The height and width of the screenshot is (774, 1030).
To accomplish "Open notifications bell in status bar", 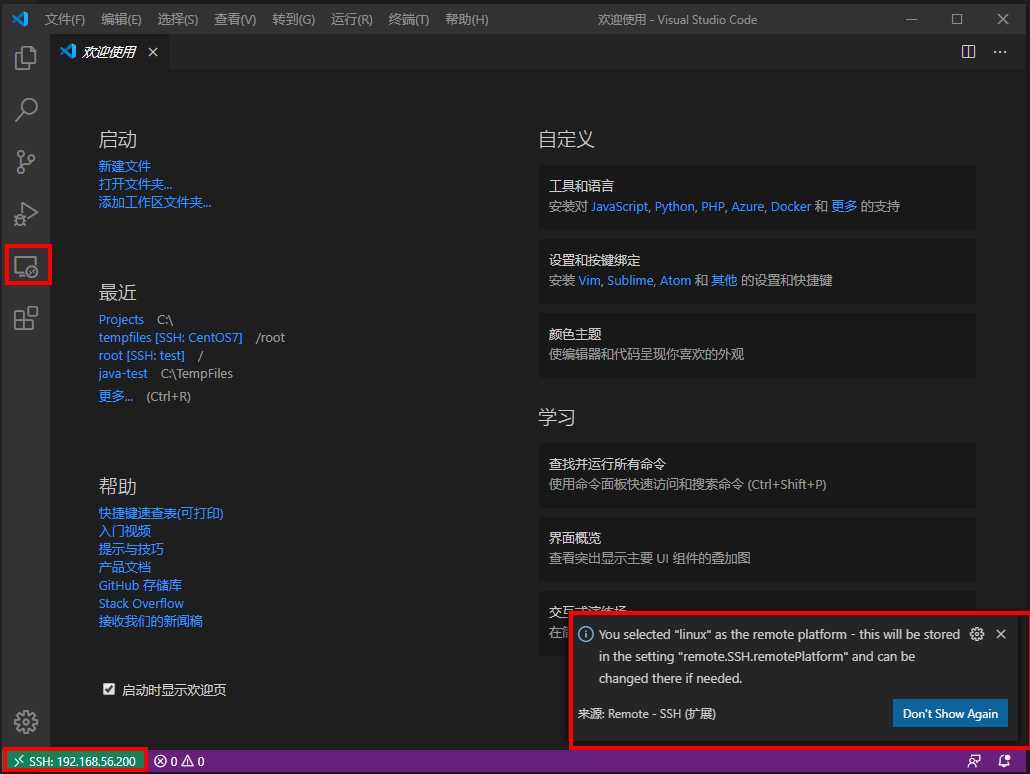I will tap(1004, 761).
